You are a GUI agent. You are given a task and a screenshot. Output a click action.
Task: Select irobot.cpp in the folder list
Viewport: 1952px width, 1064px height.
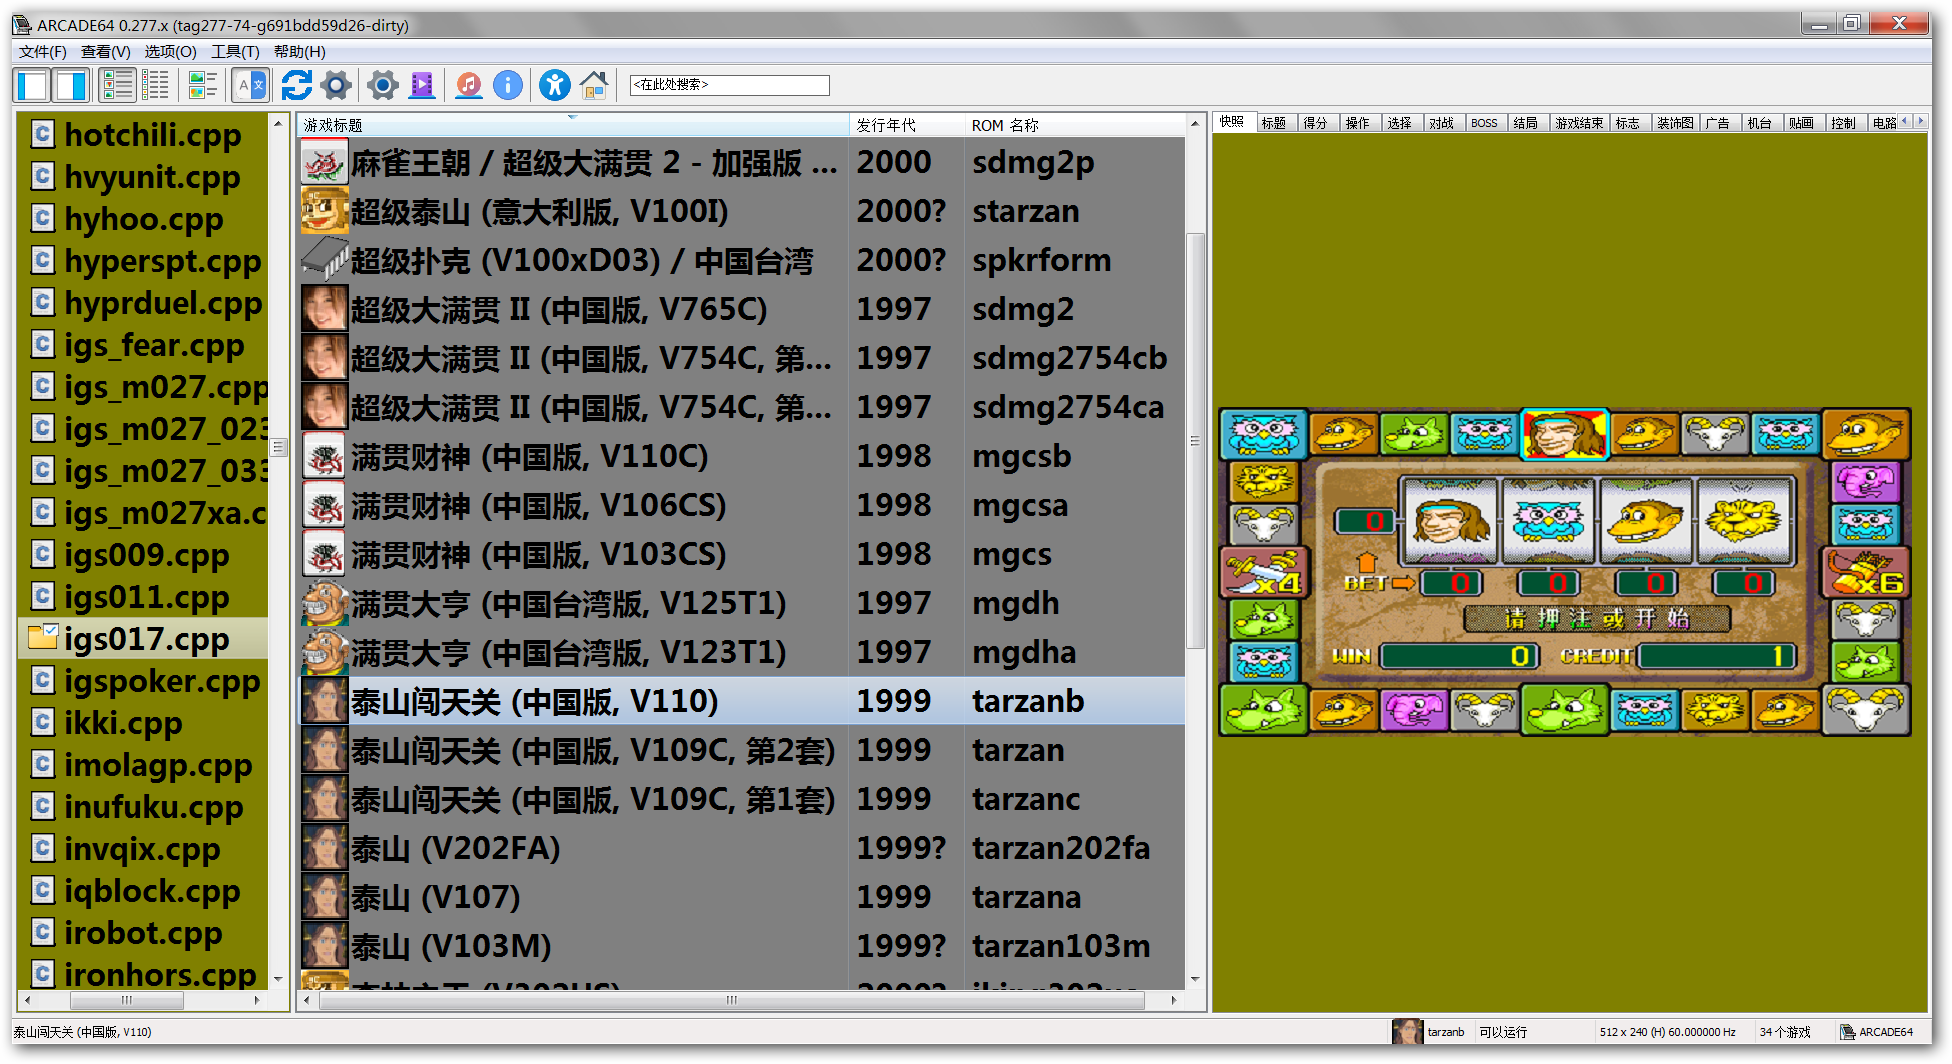tap(142, 933)
